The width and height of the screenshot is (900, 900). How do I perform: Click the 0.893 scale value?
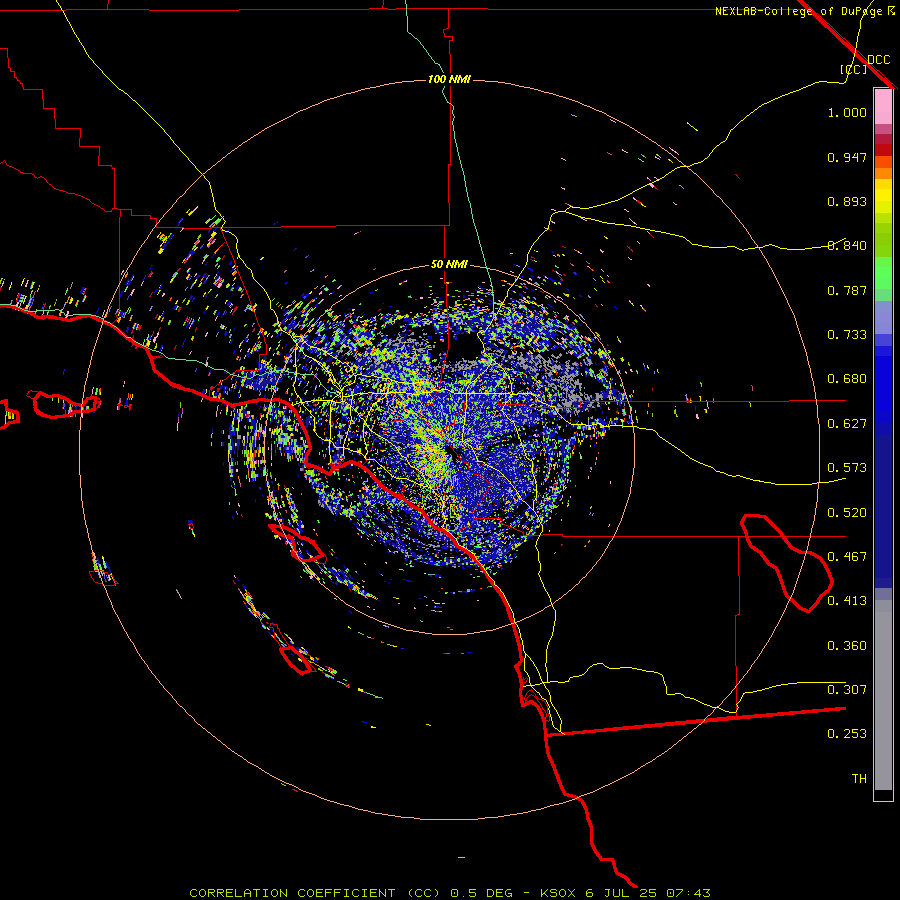(847, 201)
